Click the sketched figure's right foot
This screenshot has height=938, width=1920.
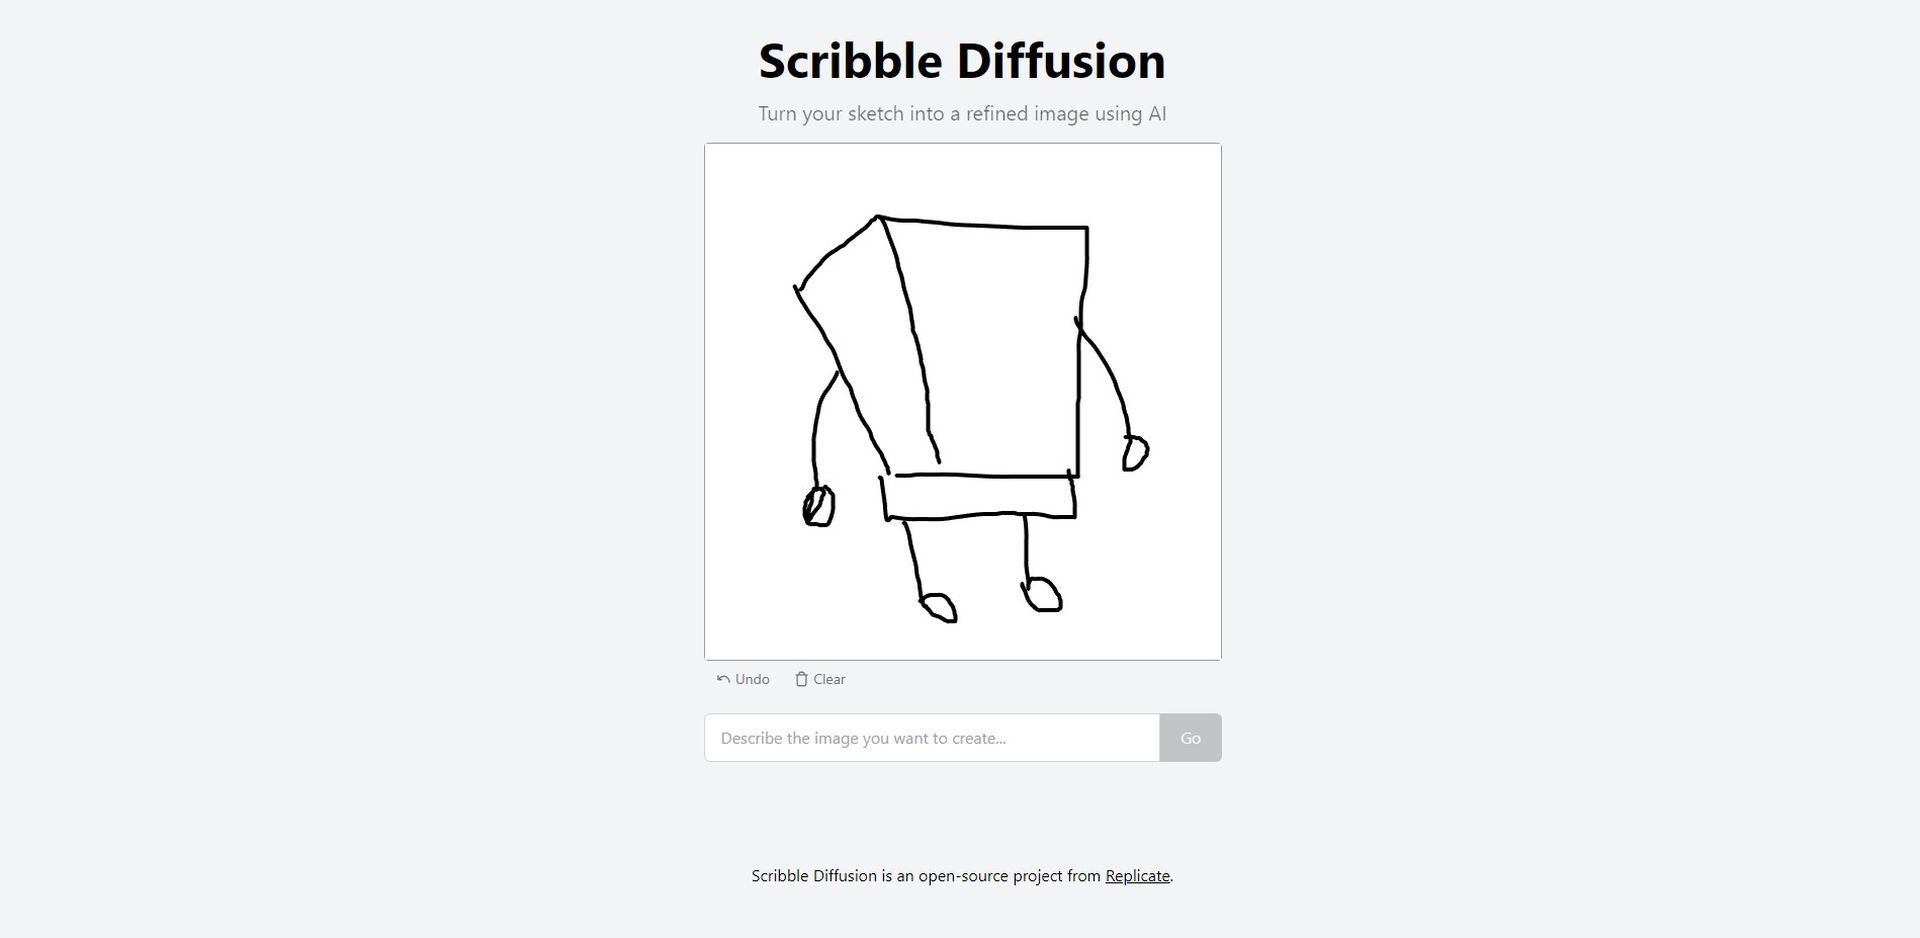click(1042, 594)
